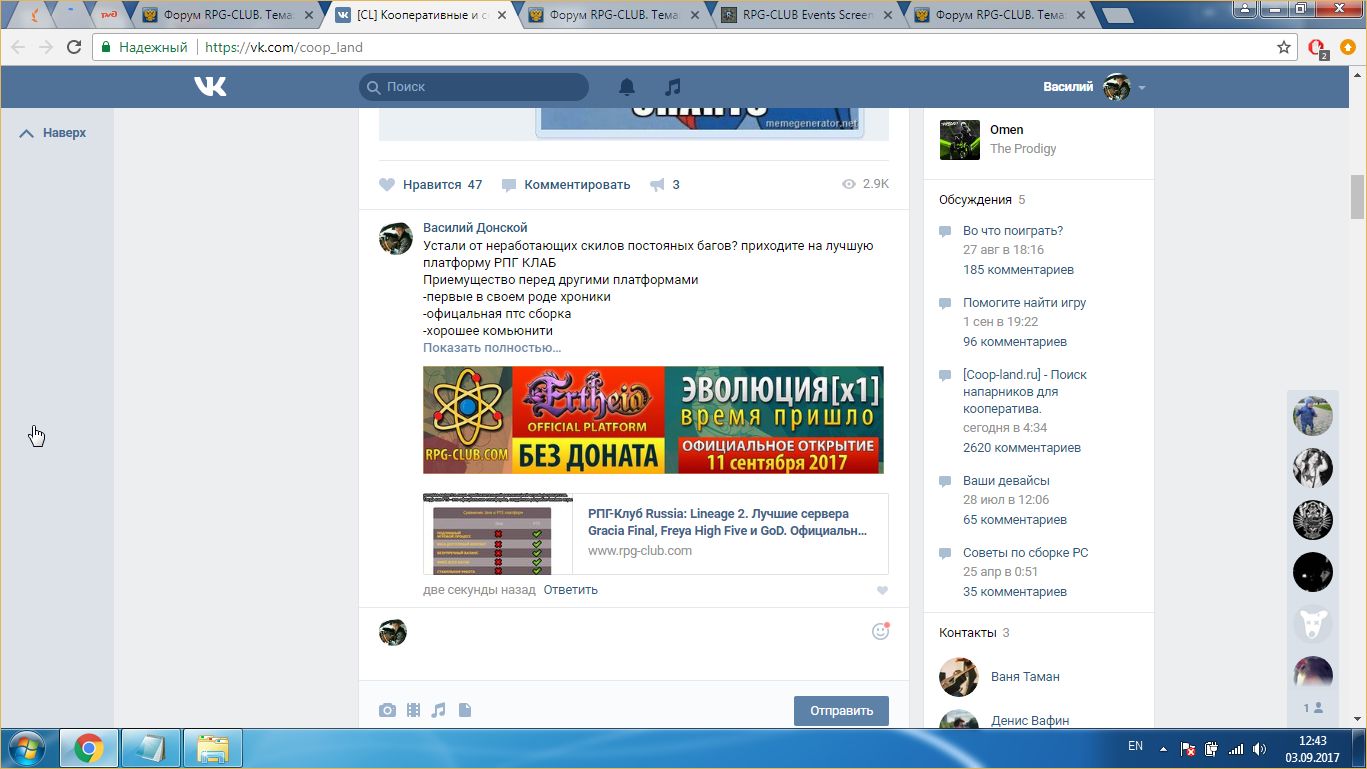Click the network signal tray icon

(1236, 748)
